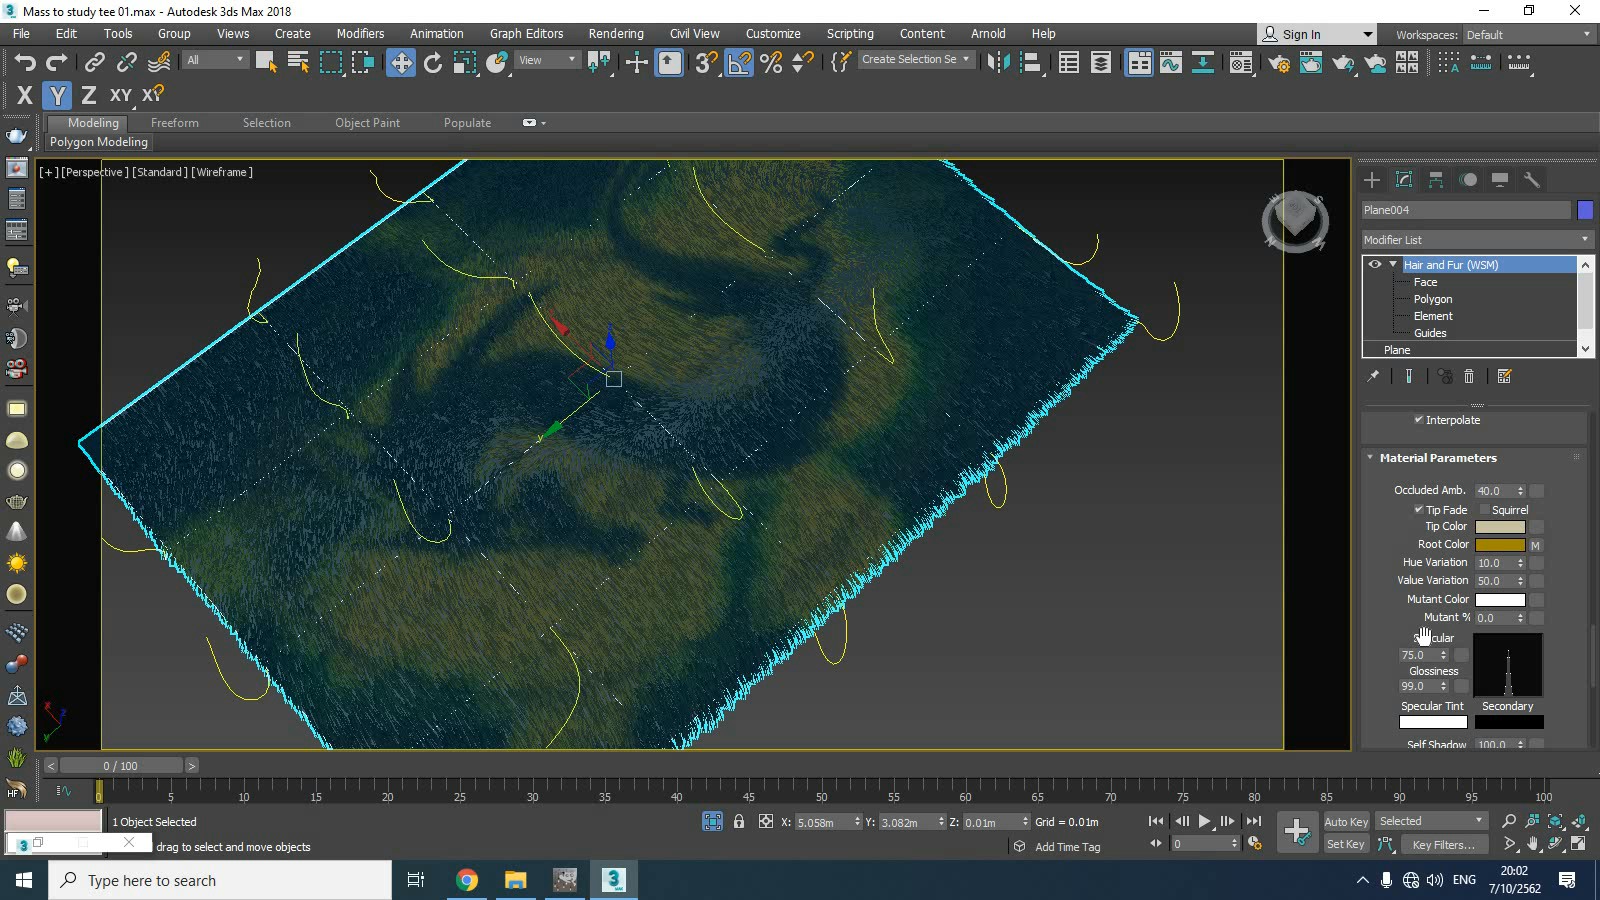The width and height of the screenshot is (1600, 900).
Task: Toggle selection lock padlock icon
Action: [x=739, y=821]
